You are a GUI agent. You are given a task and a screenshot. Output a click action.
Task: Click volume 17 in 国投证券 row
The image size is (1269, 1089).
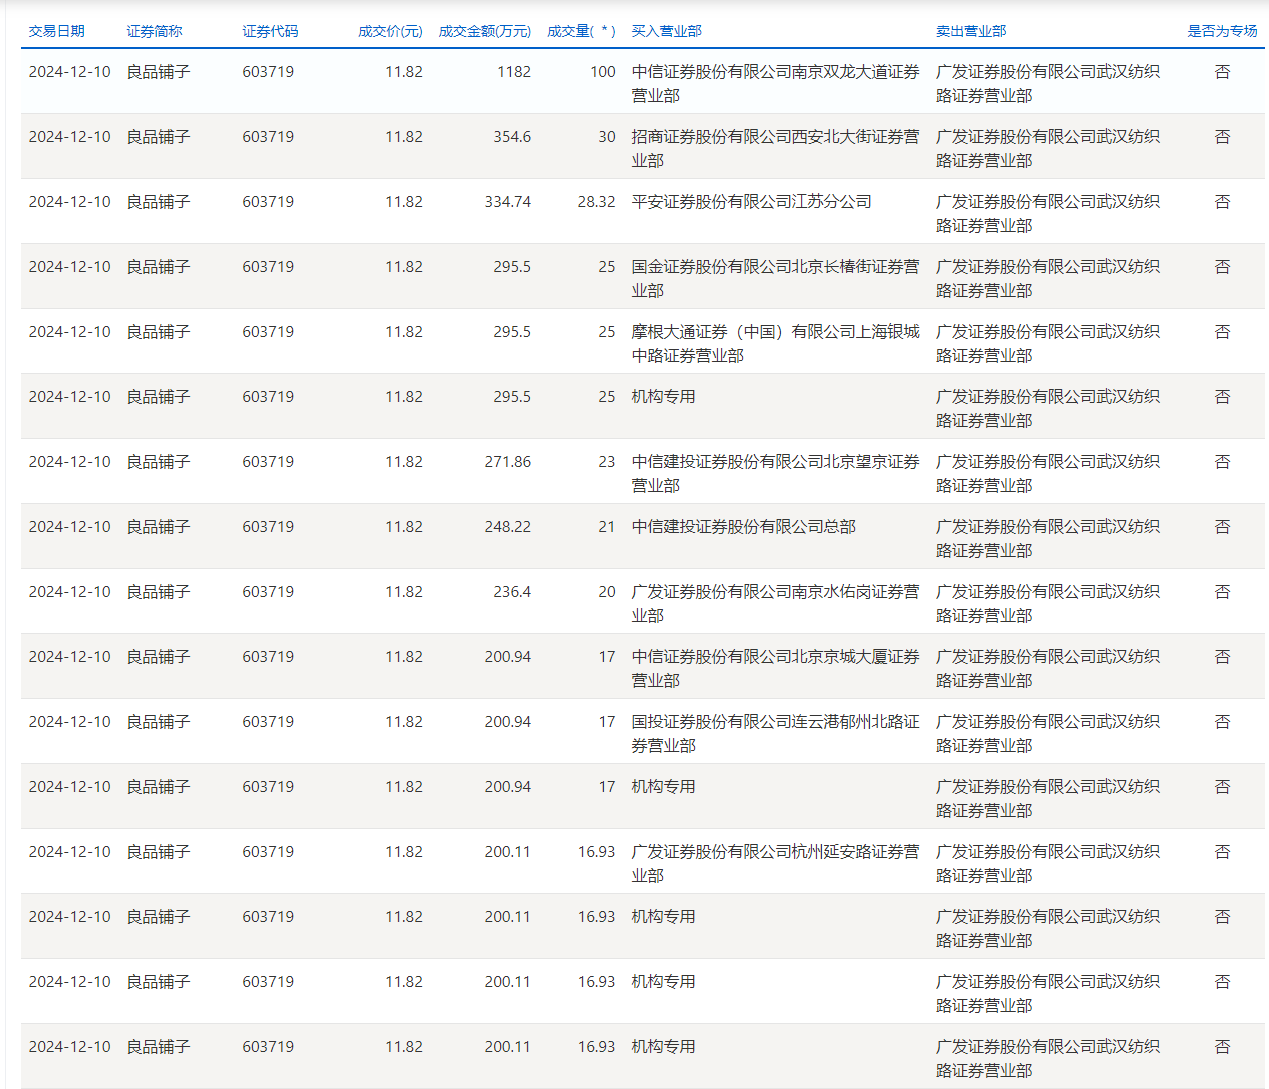click(x=607, y=722)
